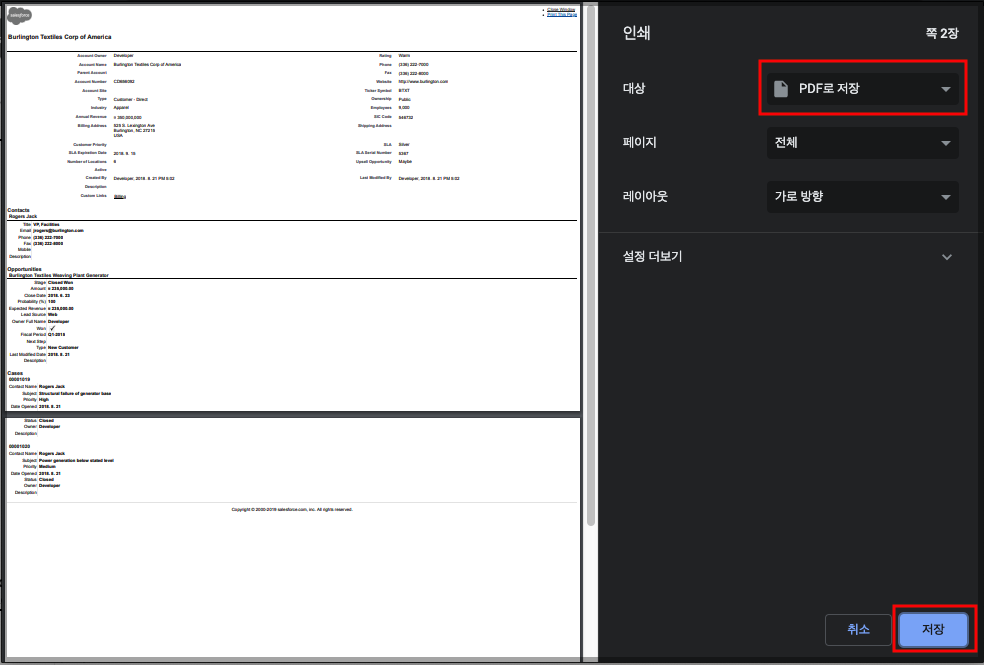The height and width of the screenshot is (665, 984).
Task: Click the 저장 save button
Action: tap(933, 629)
